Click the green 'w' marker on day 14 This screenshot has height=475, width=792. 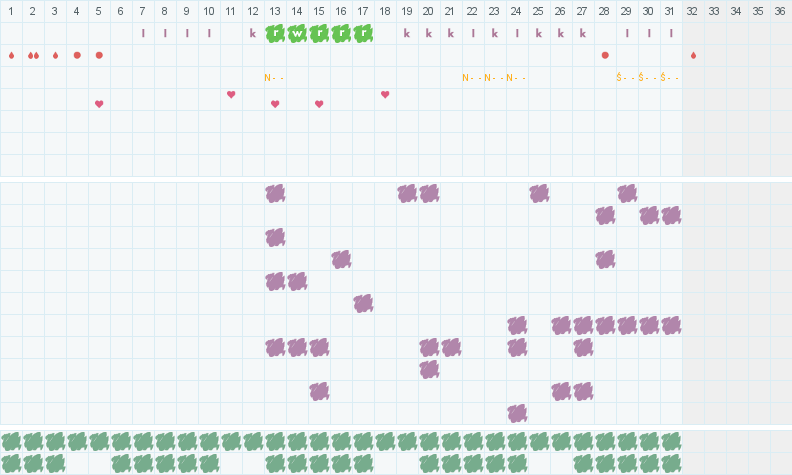tap(297, 33)
